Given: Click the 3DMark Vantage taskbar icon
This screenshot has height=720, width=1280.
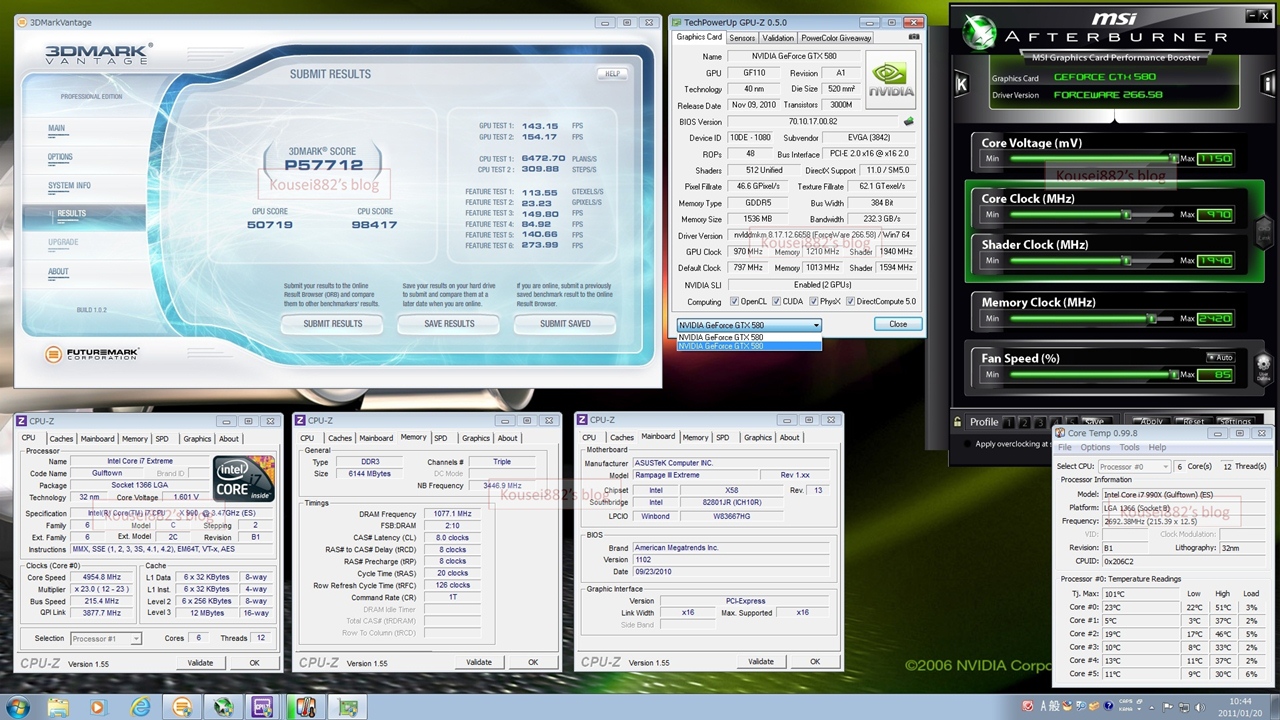Looking at the screenshot, I should (181, 707).
